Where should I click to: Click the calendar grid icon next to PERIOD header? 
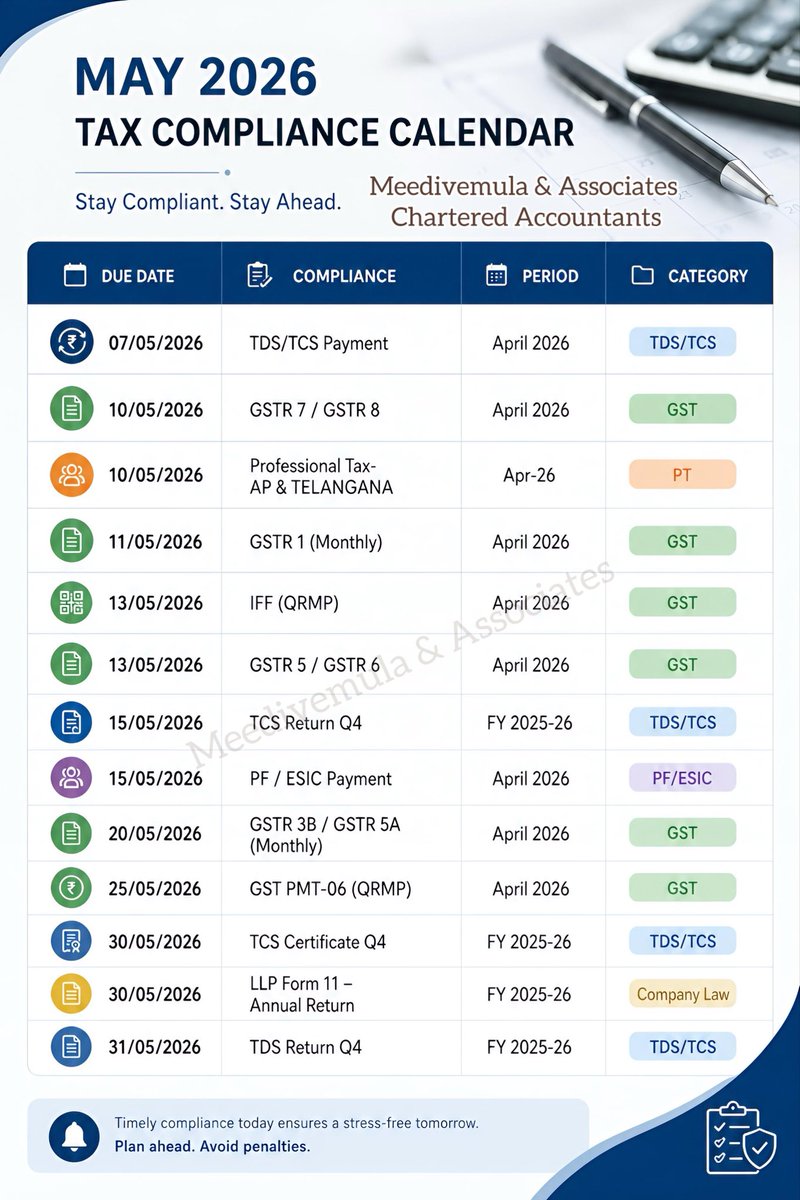point(496,276)
